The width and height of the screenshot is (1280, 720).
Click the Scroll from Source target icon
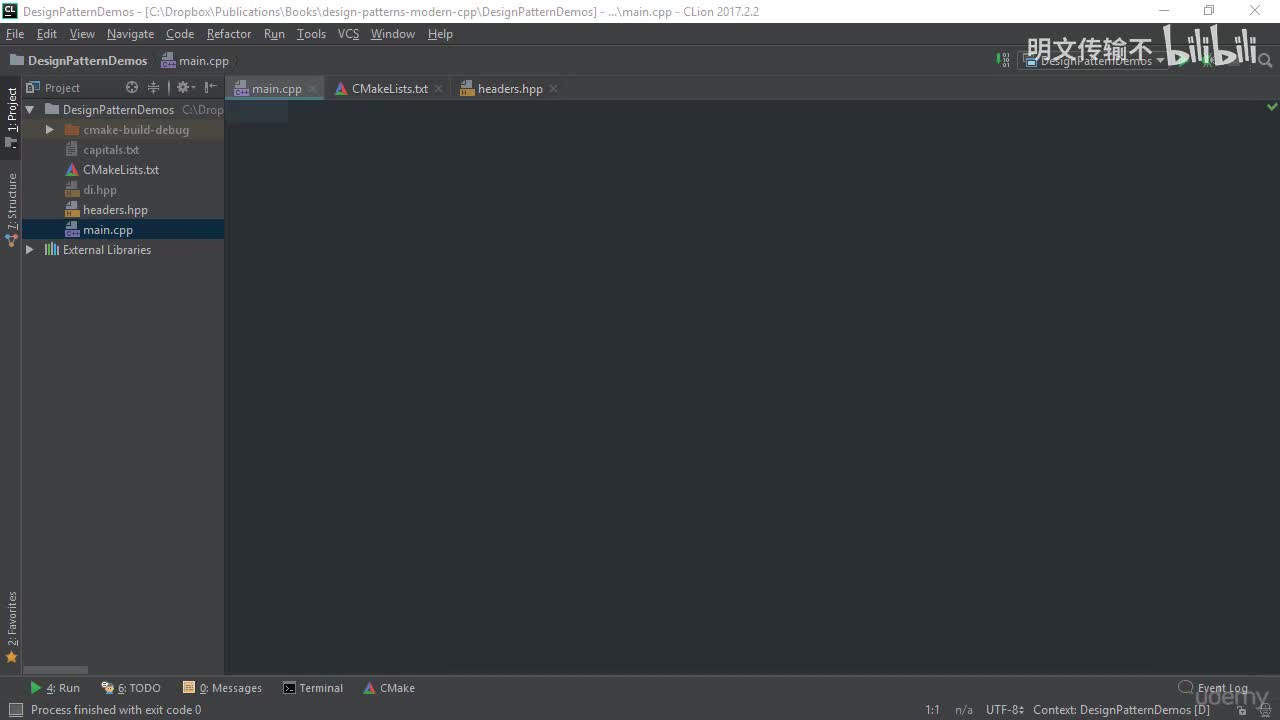(x=132, y=88)
